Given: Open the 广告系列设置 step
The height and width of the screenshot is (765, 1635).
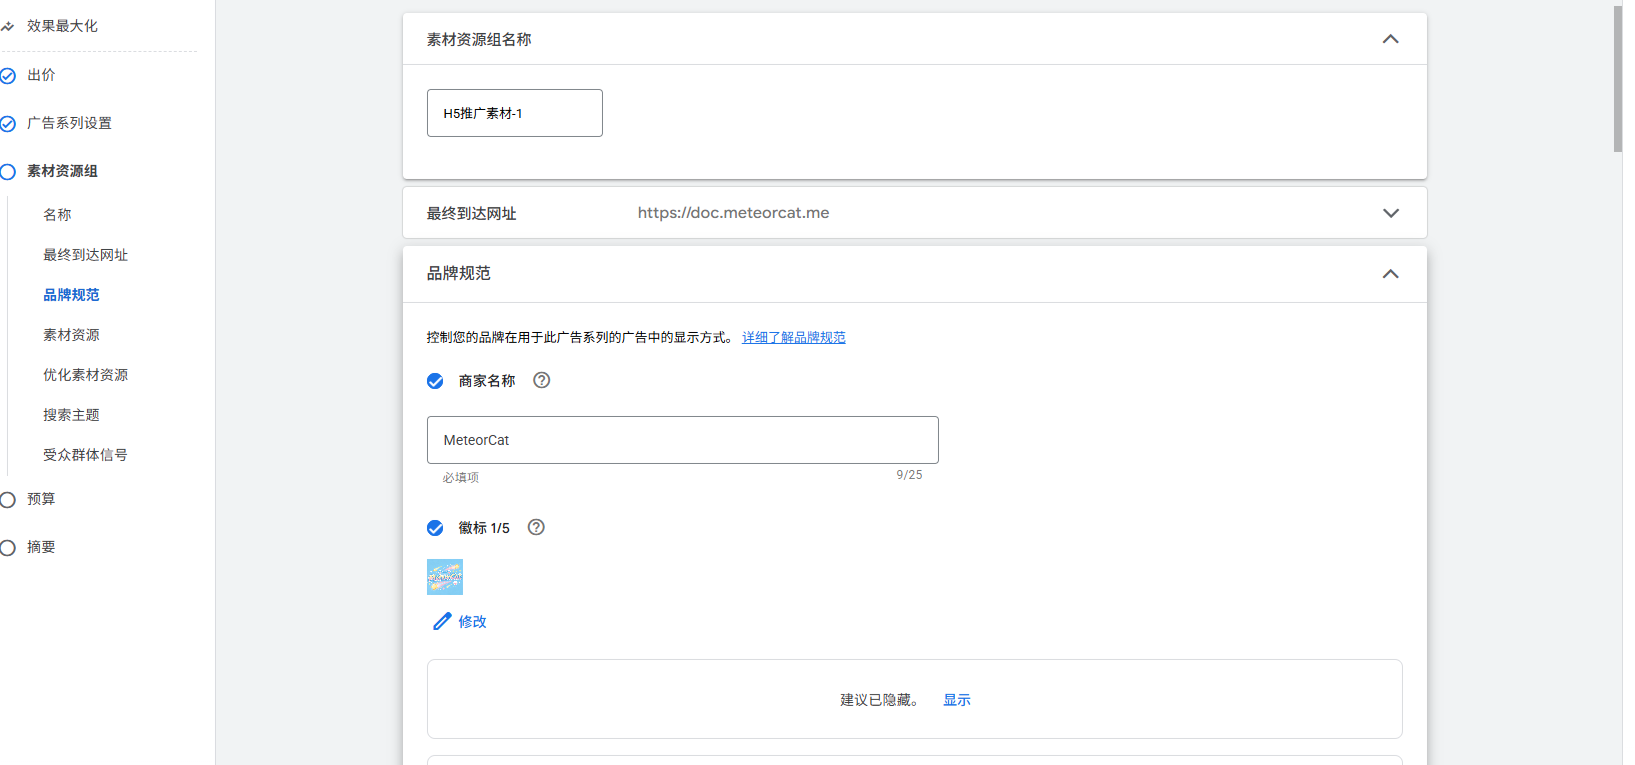Looking at the screenshot, I should (69, 123).
